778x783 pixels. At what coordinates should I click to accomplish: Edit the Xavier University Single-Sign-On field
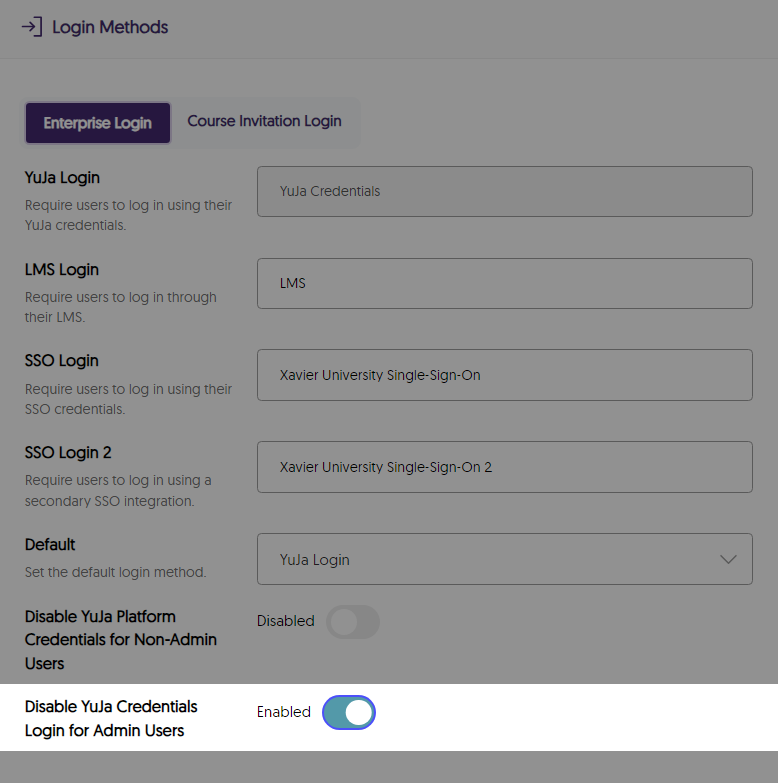point(505,375)
